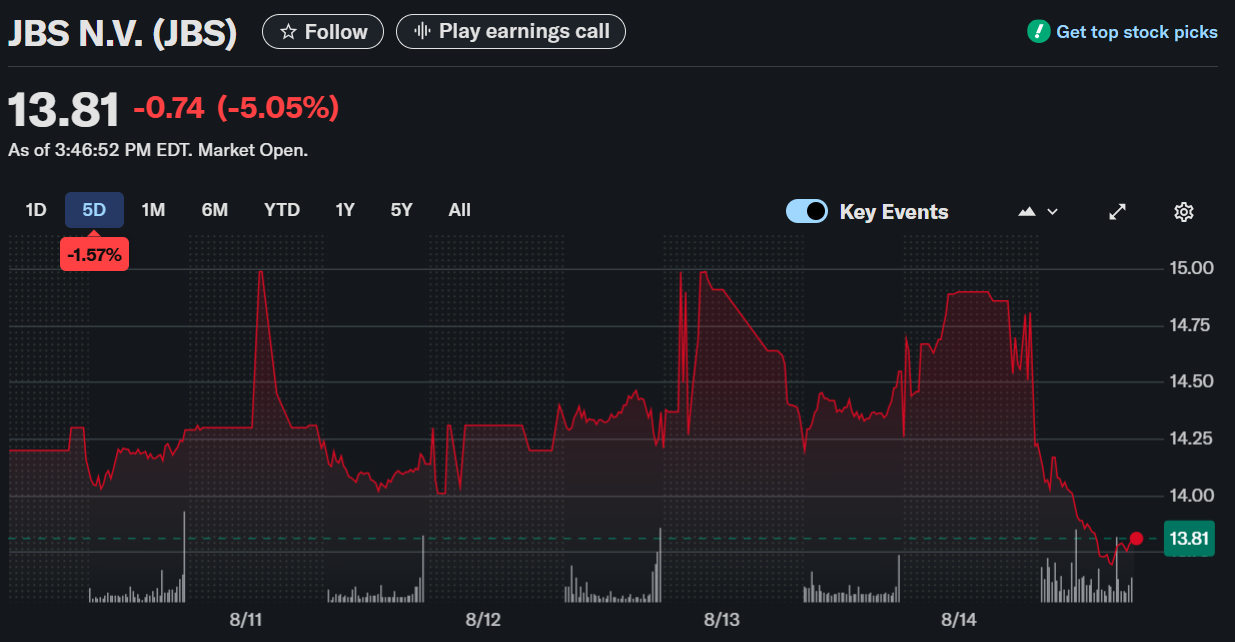Click the green top stock picks icon
1235x642 pixels.
(1038, 32)
